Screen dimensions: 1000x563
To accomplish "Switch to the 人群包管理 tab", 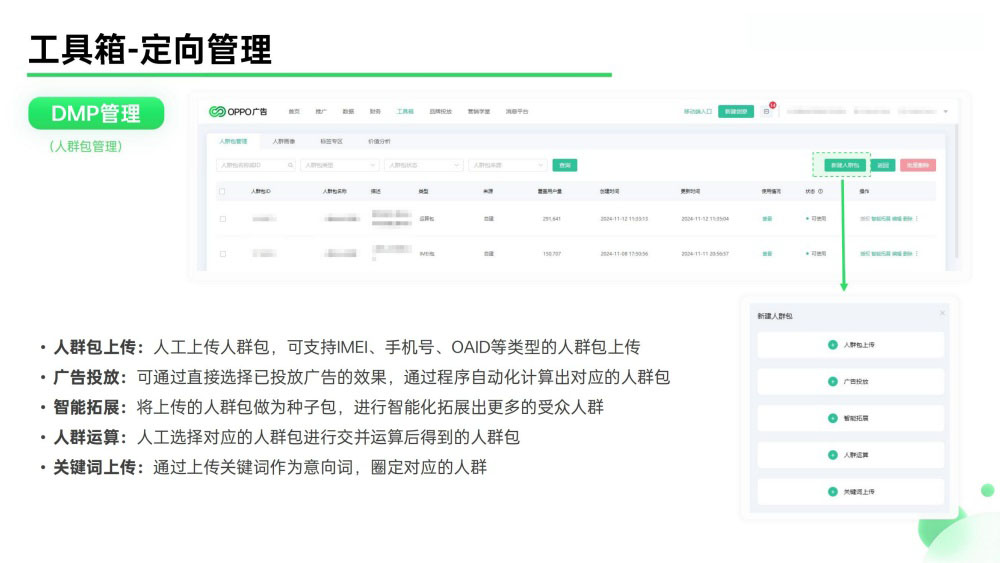I will [233, 142].
